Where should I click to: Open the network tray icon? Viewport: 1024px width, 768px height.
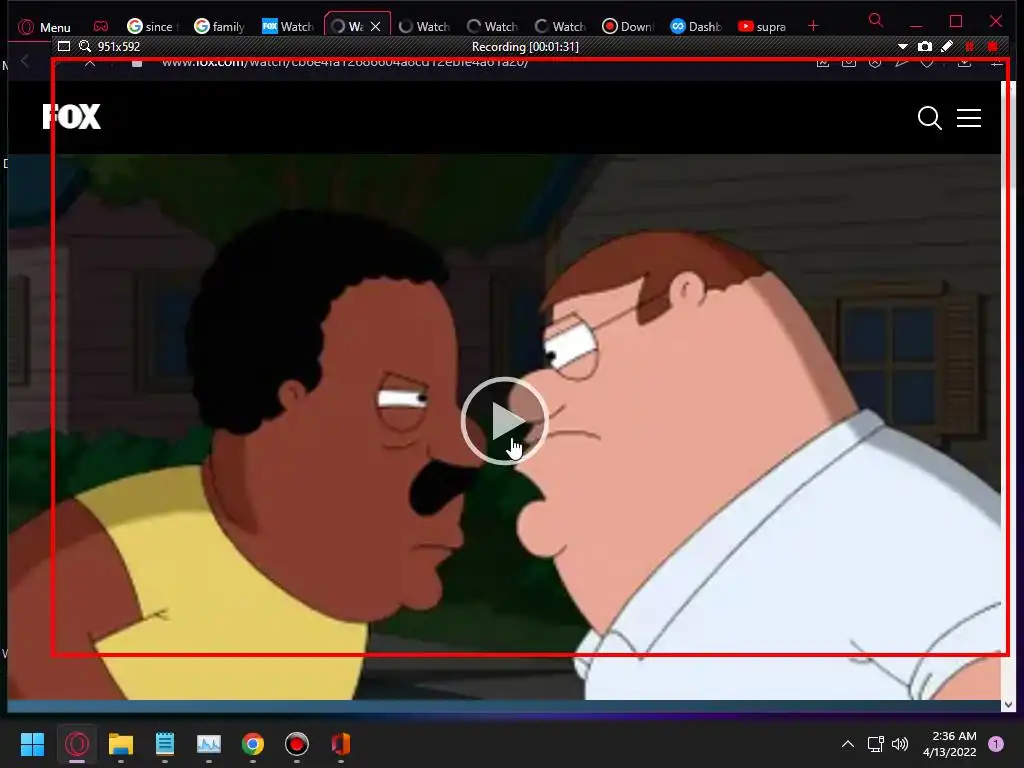tap(875, 744)
